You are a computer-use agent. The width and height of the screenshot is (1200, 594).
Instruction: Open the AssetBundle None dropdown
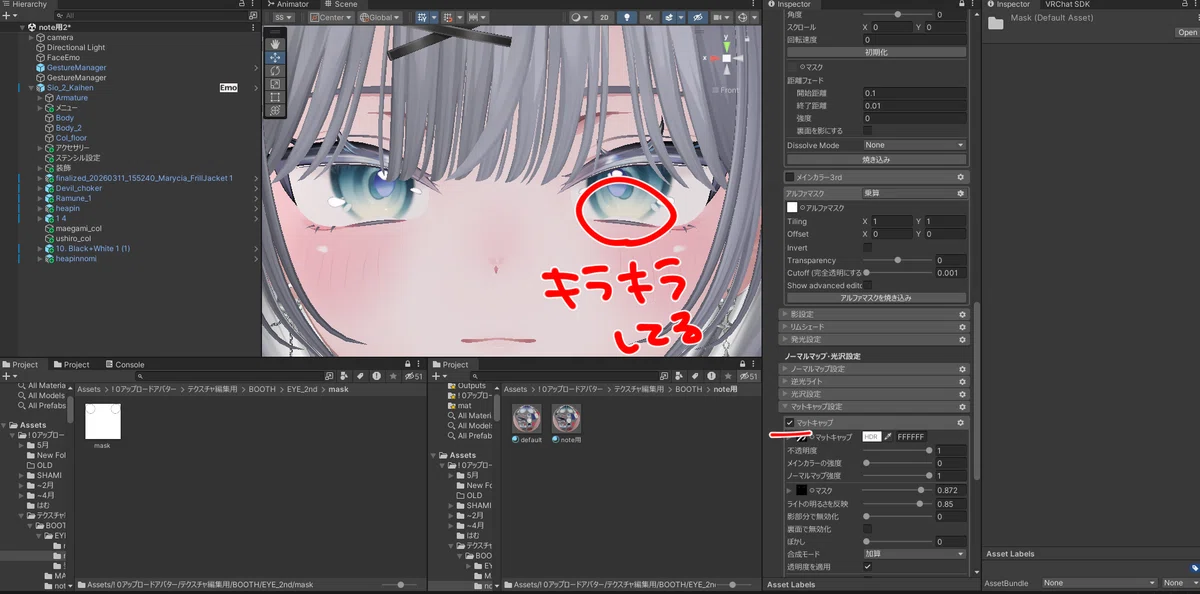(1098, 583)
